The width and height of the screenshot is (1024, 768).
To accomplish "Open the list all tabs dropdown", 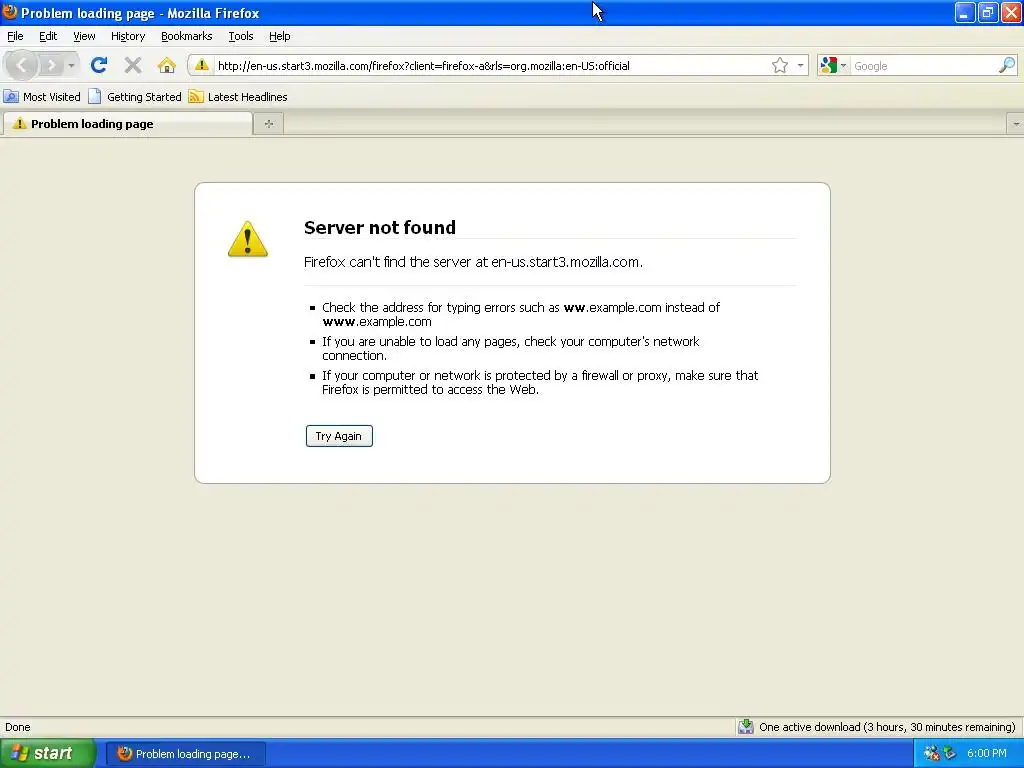I will click(1016, 123).
